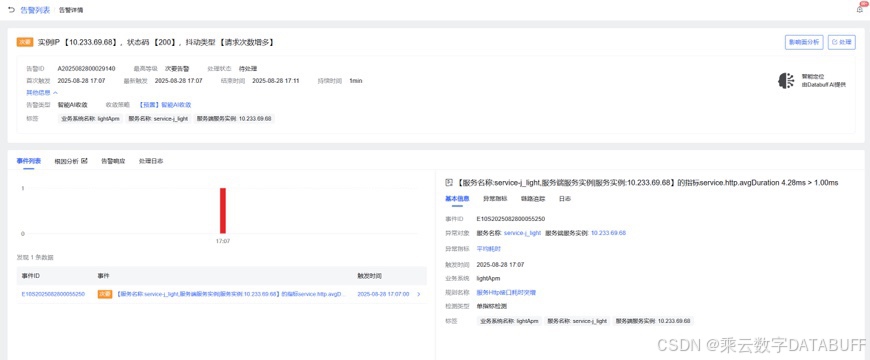Select the 异常指标 tab
Viewport: 870px width, 360px height.
click(495, 199)
